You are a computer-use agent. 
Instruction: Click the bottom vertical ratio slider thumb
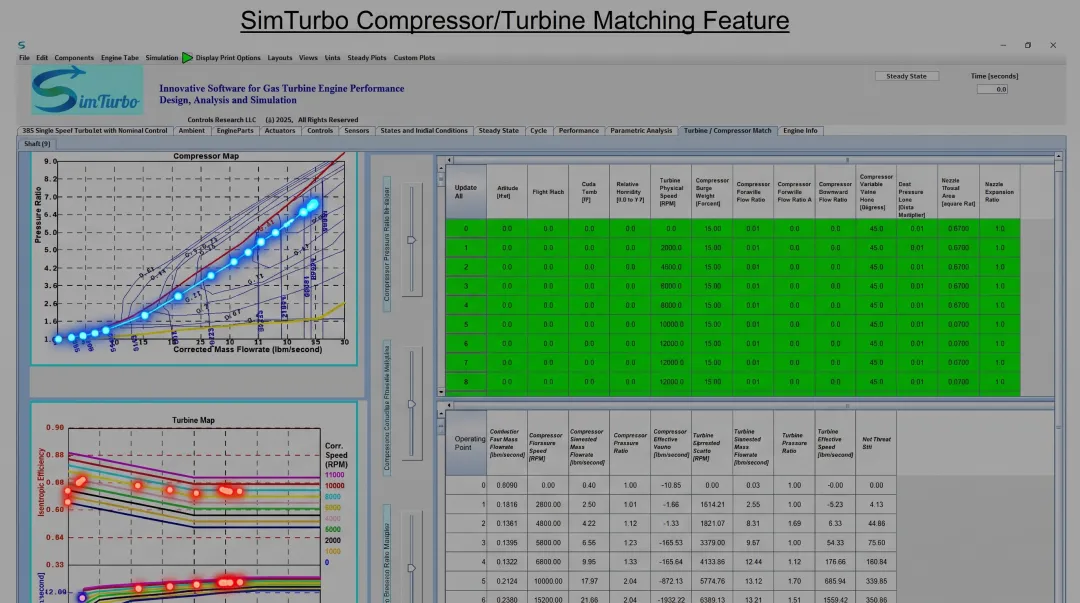(x=411, y=568)
